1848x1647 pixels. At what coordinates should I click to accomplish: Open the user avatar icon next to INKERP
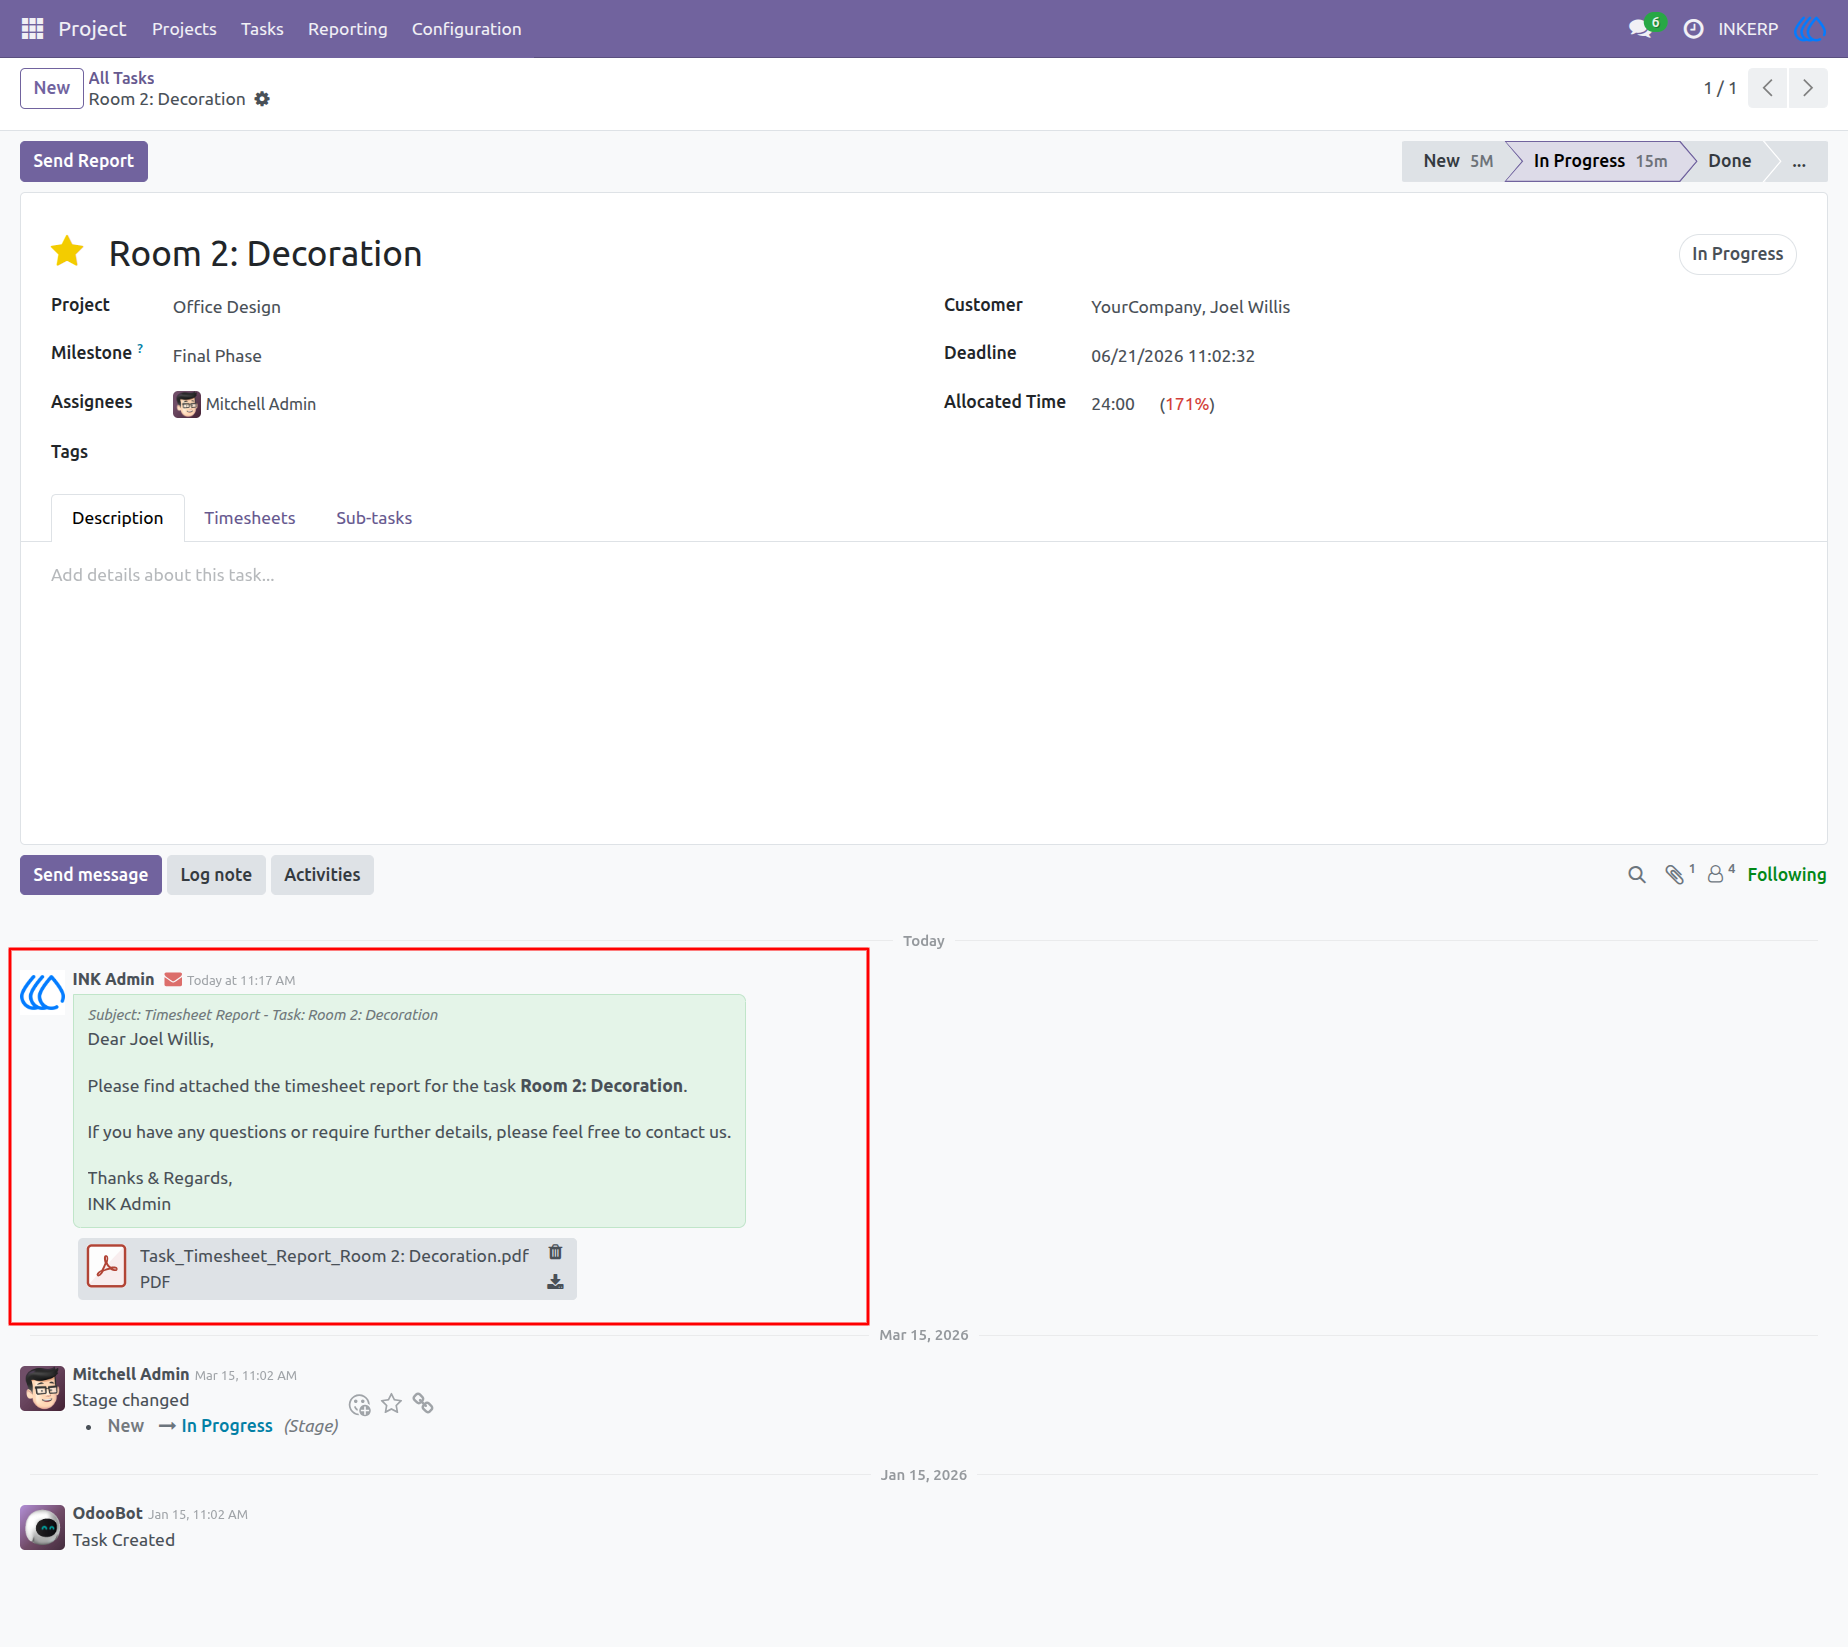point(1810,29)
